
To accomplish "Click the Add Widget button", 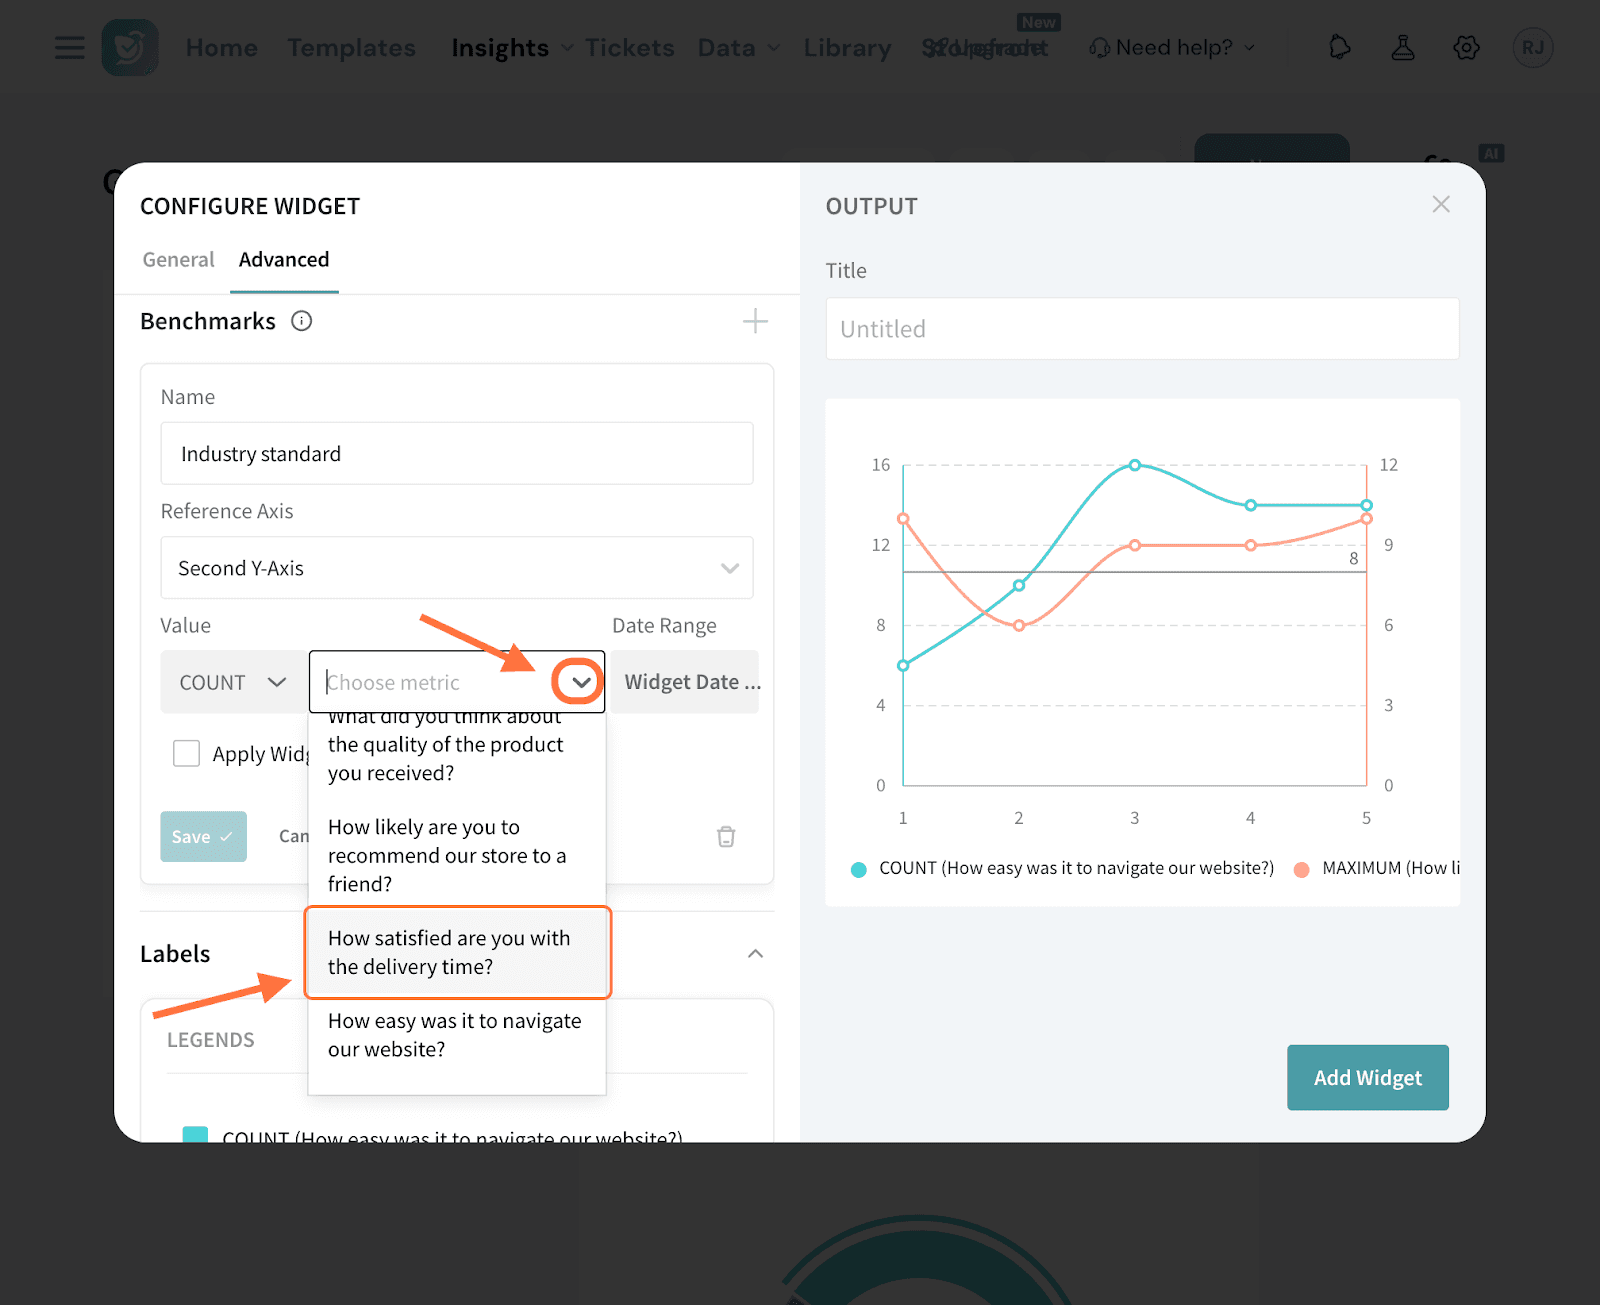I will 1367,1078.
